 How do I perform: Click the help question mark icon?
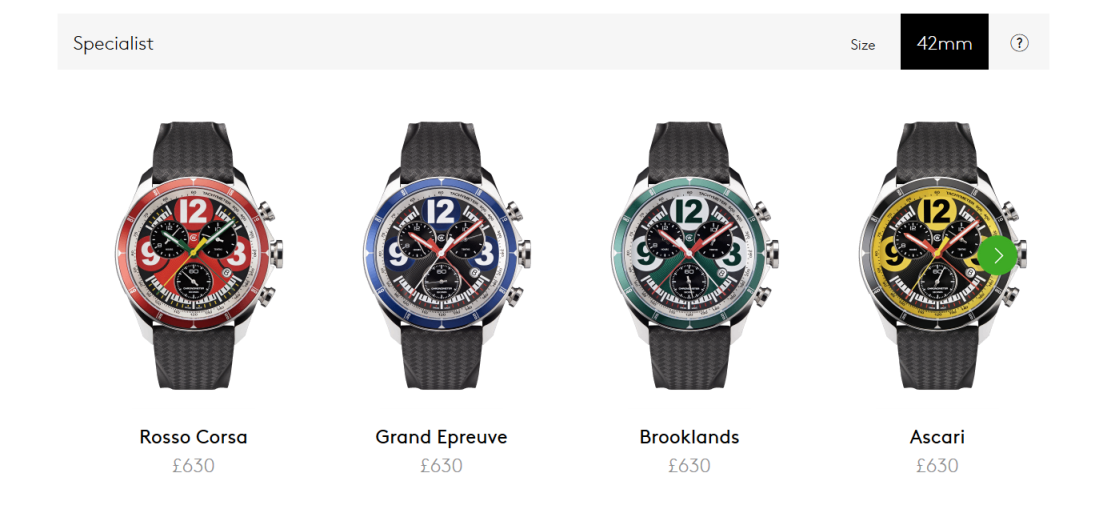(x=1019, y=43)
